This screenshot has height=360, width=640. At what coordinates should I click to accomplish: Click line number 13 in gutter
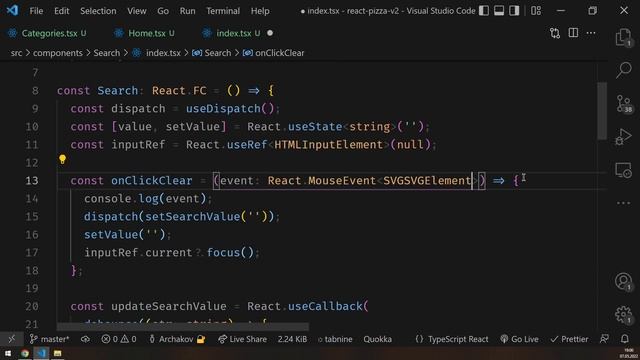[32, 180]
